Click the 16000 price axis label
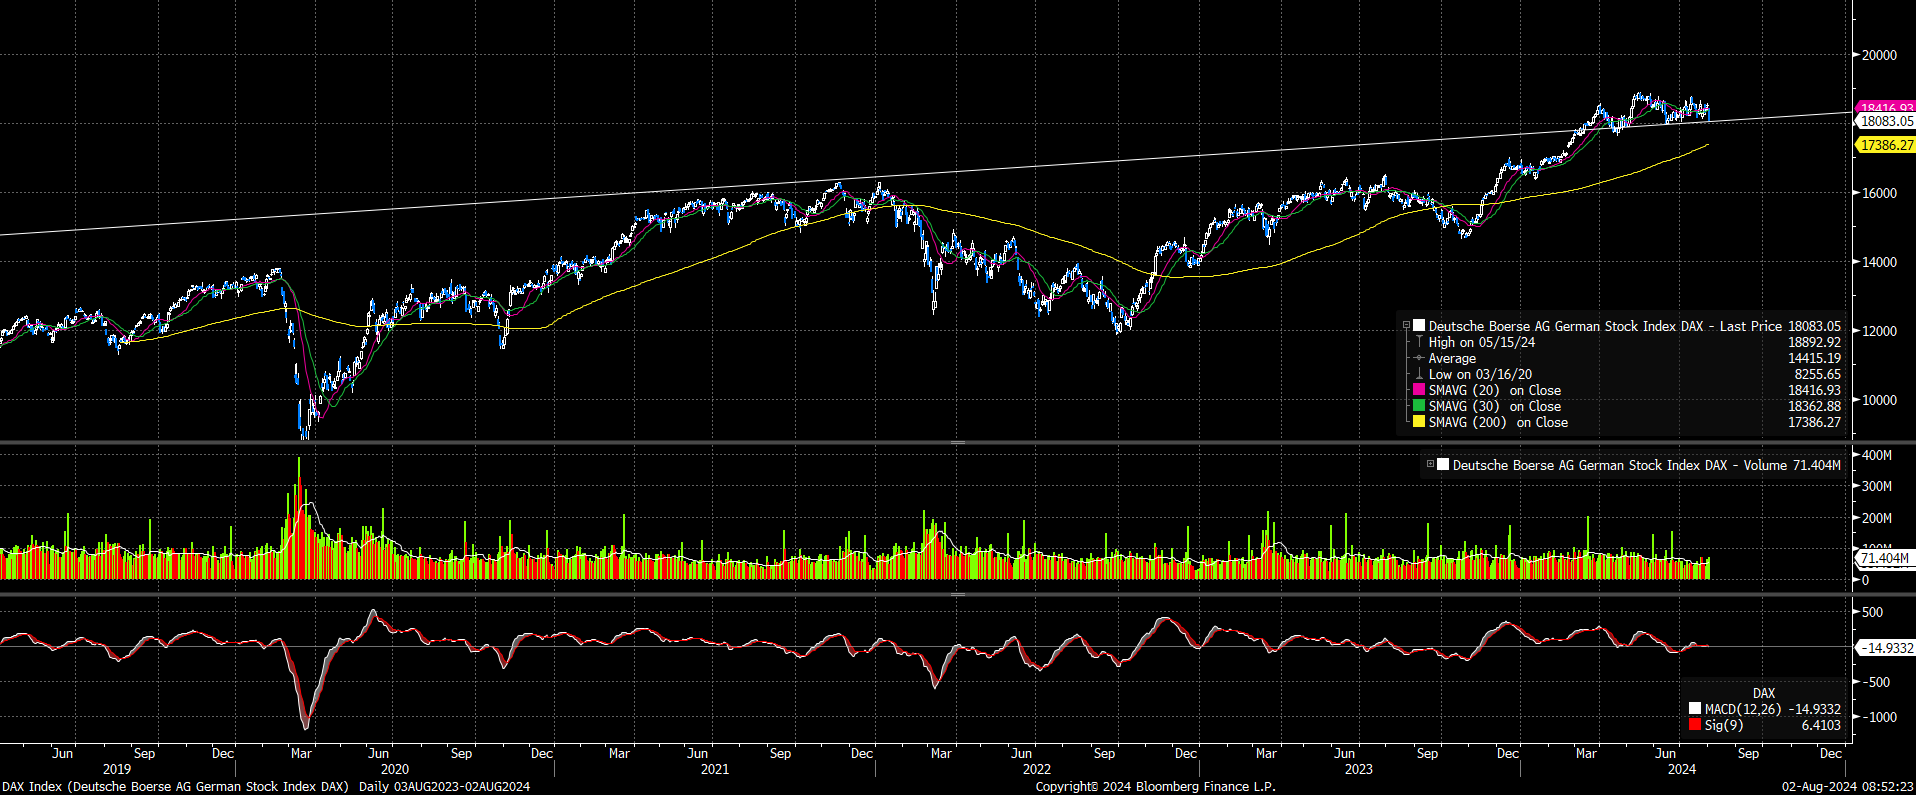This screenshot has height=795, width=1916. [1879, 193]
